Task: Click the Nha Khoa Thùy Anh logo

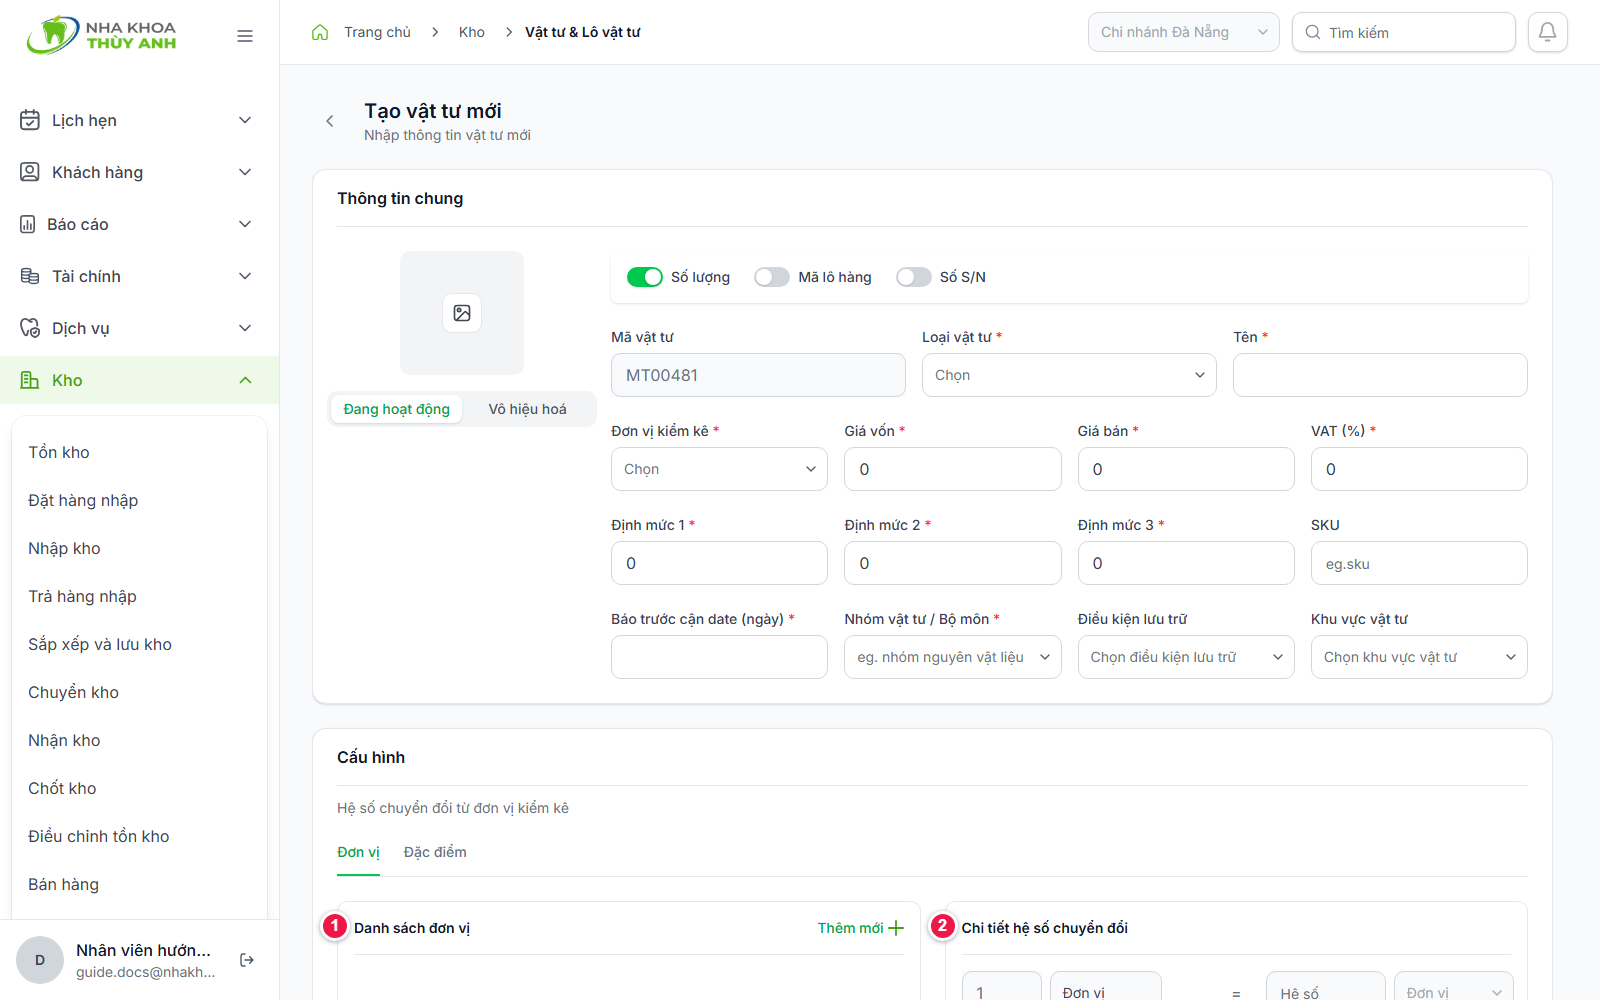Action: pos(102,35)
